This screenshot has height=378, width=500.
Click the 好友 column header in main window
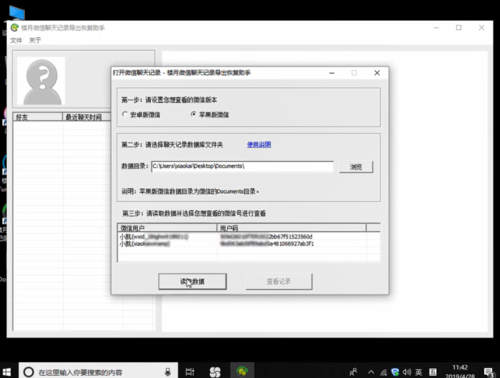tap(38, 117)
